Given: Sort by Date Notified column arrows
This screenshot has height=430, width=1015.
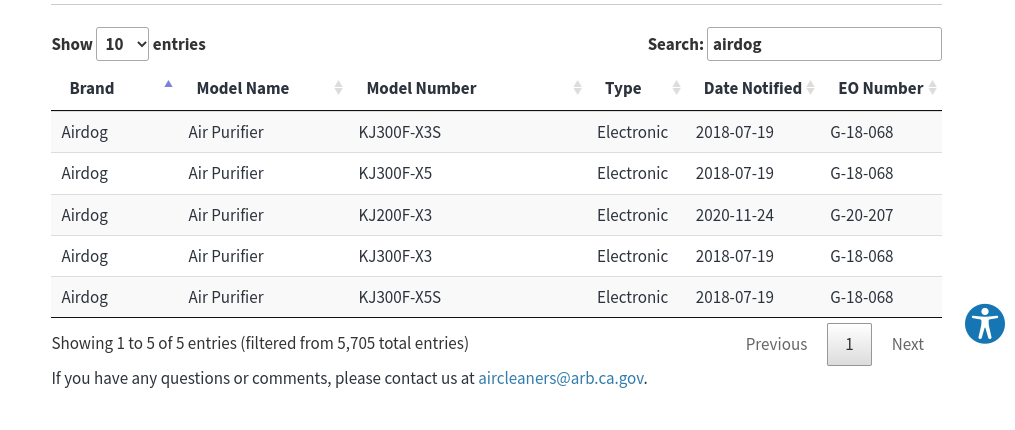Looking at the screenshot, I should click(x=810, y=88).
